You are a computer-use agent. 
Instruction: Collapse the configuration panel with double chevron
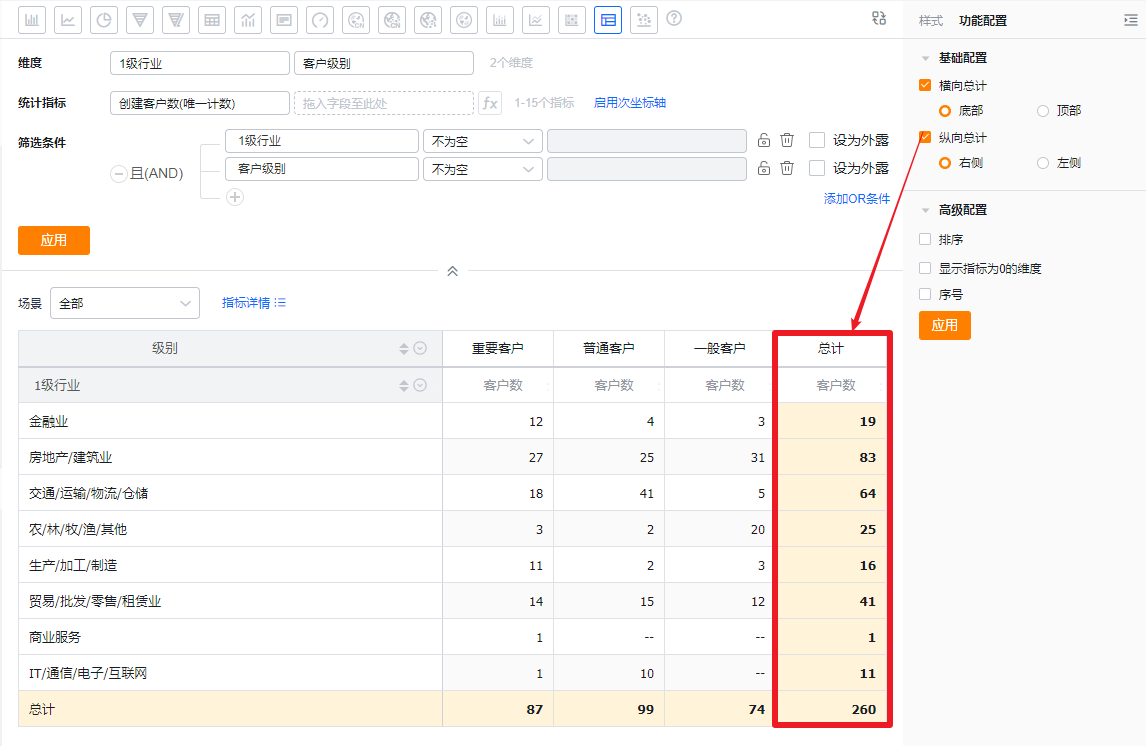pos(452,271)
